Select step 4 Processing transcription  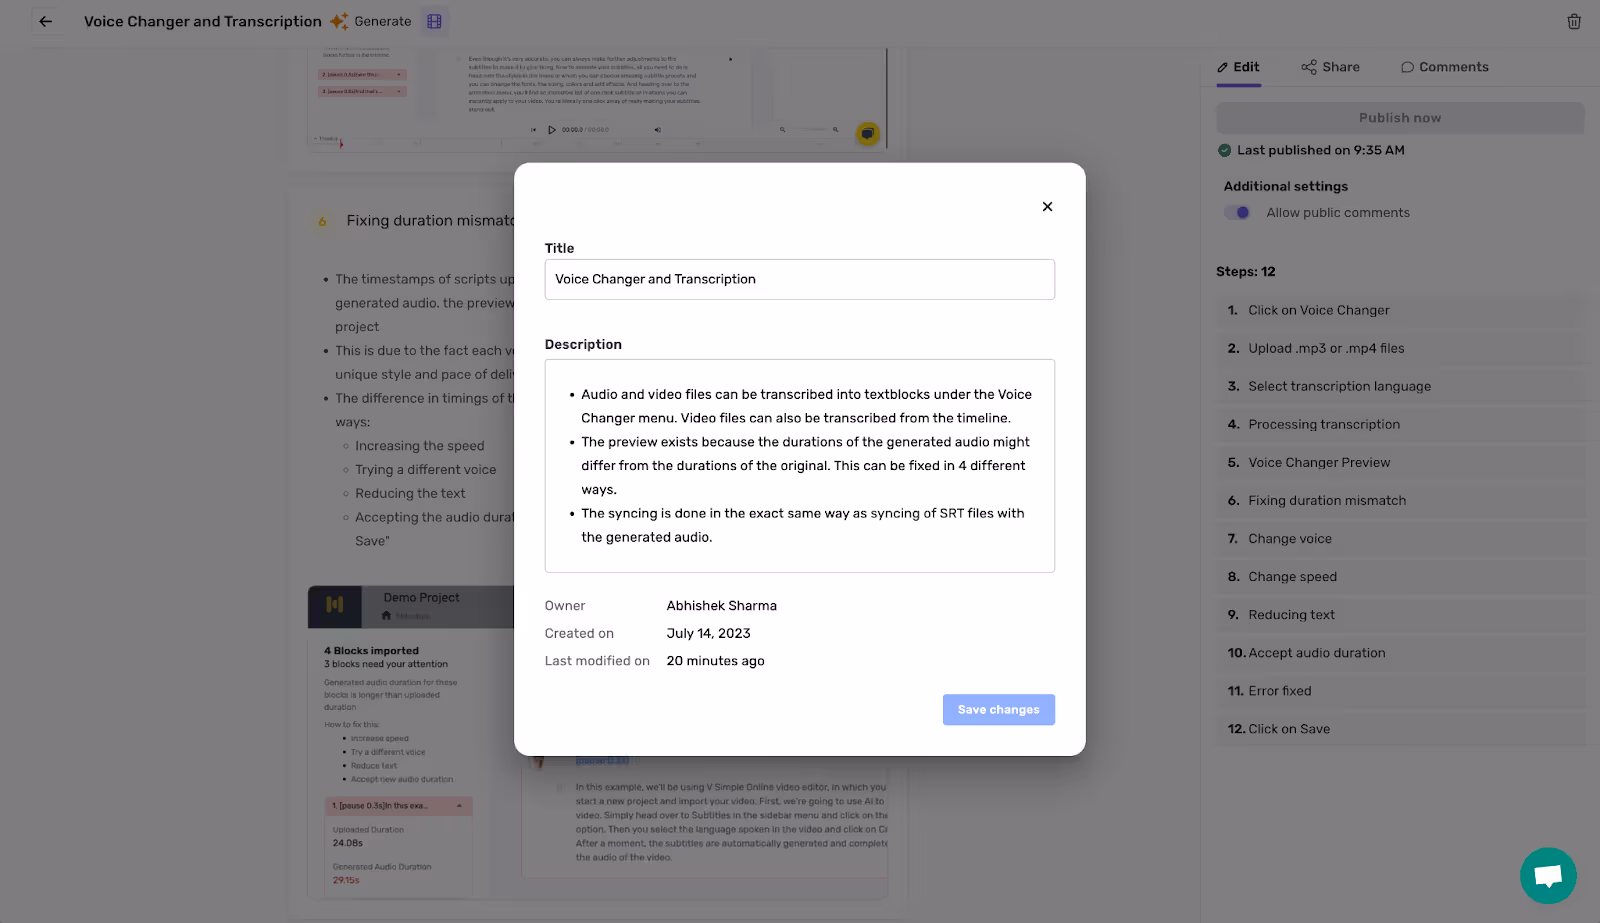tap(1400, 424)
